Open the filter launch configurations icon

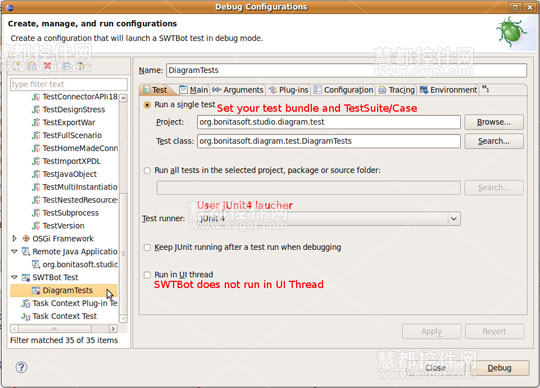point(82,66)
